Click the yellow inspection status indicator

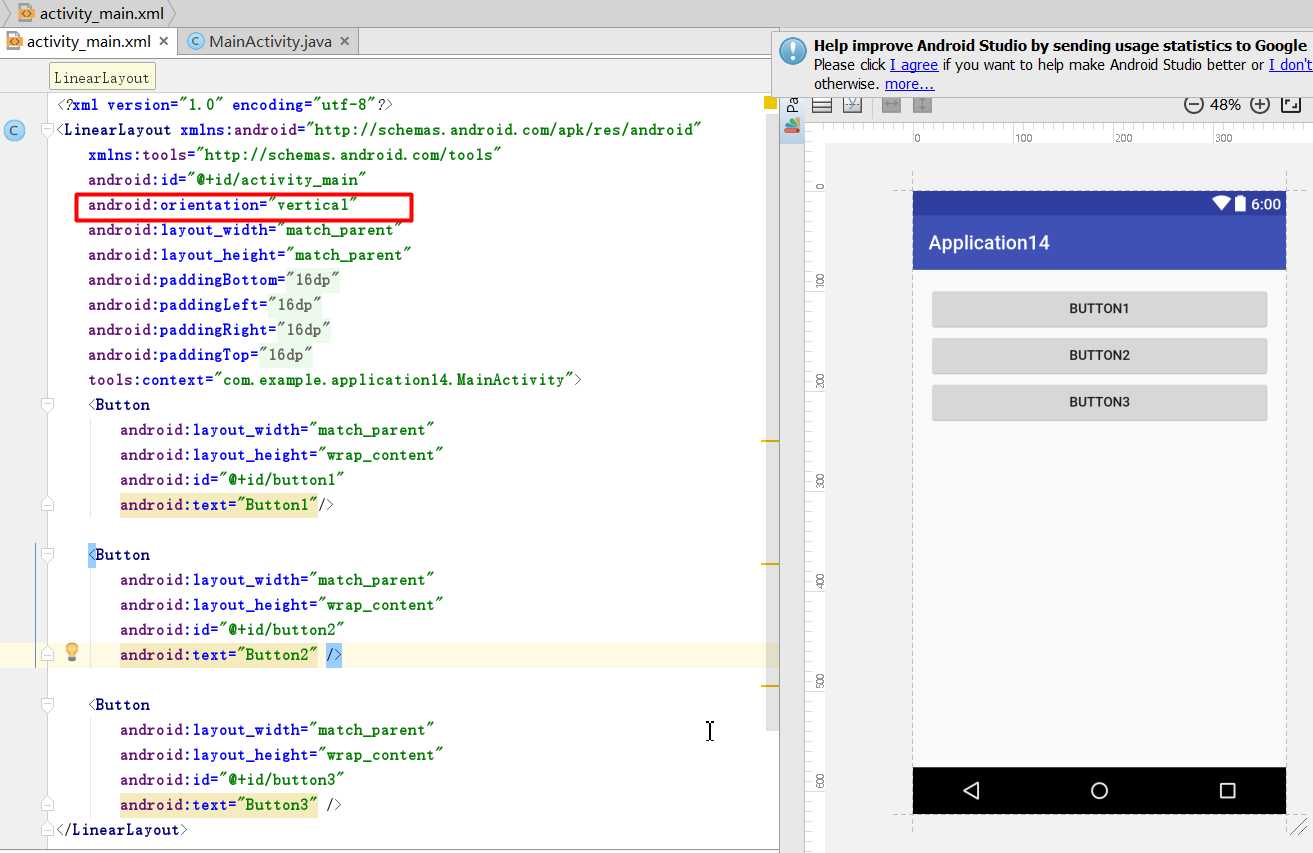(770, 102)
